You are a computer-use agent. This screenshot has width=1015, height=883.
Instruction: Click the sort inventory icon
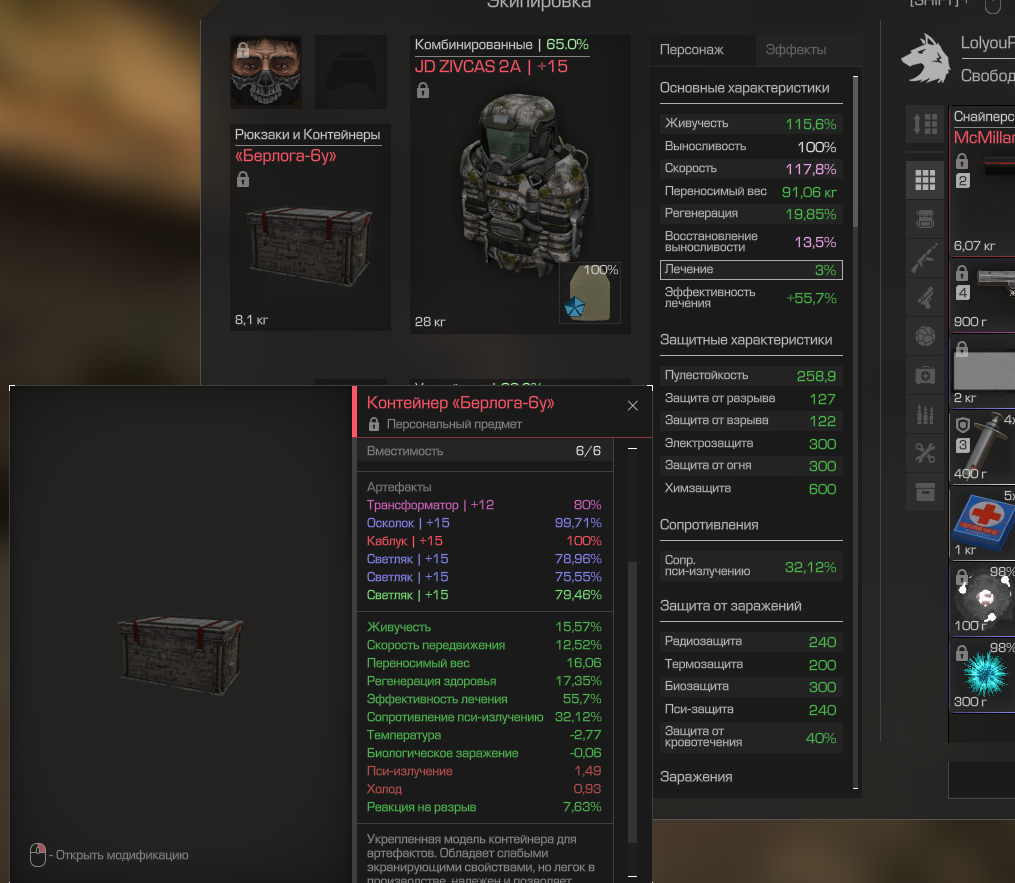click(925, 124)
